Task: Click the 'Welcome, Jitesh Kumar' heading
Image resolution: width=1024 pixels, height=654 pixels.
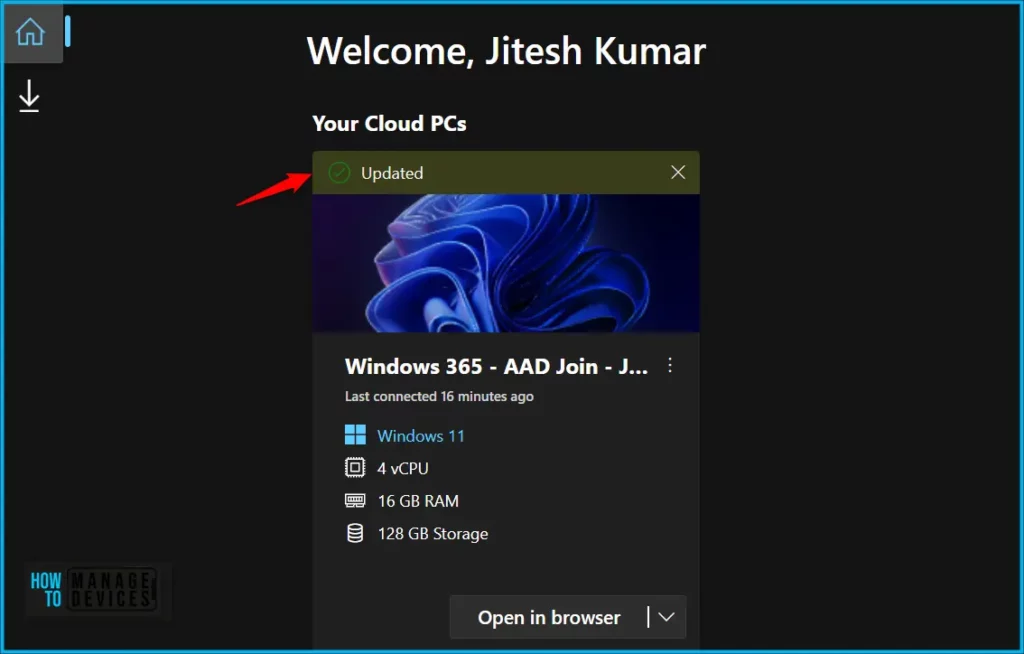Action: tap(506, 51)
